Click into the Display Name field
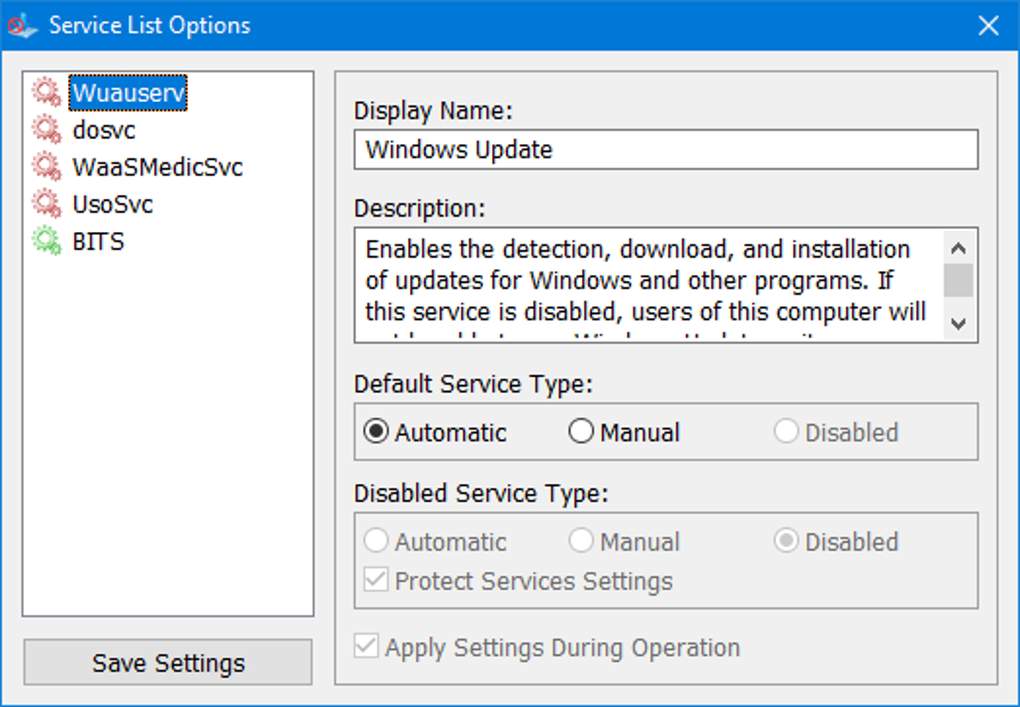This screenshot has width=1020, height=707. click(x=665, y=150)
